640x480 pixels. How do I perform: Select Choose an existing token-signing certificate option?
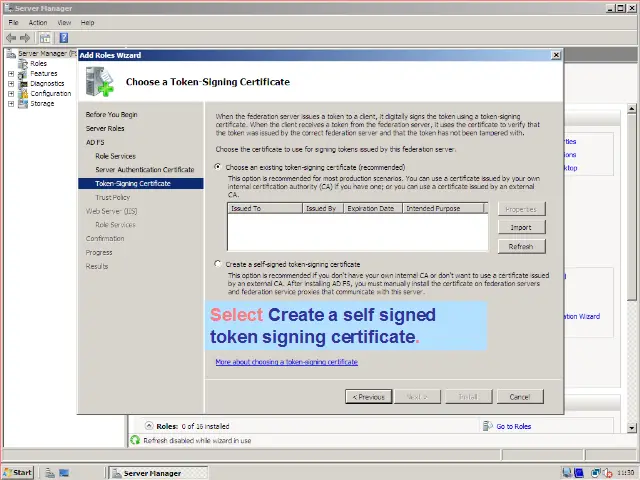218,167
